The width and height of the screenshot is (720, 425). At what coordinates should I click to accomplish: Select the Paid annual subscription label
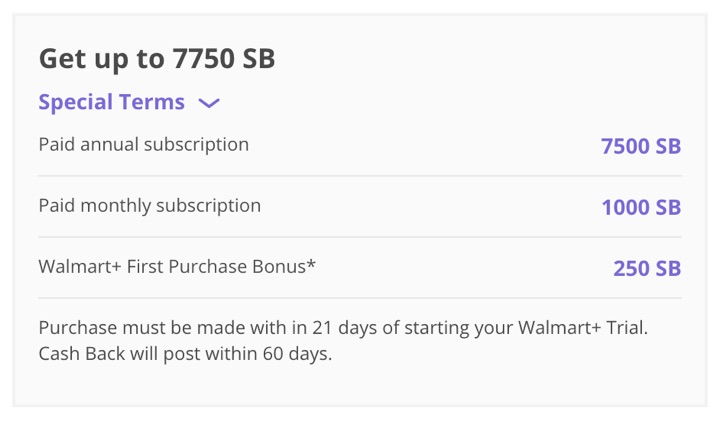143,145
